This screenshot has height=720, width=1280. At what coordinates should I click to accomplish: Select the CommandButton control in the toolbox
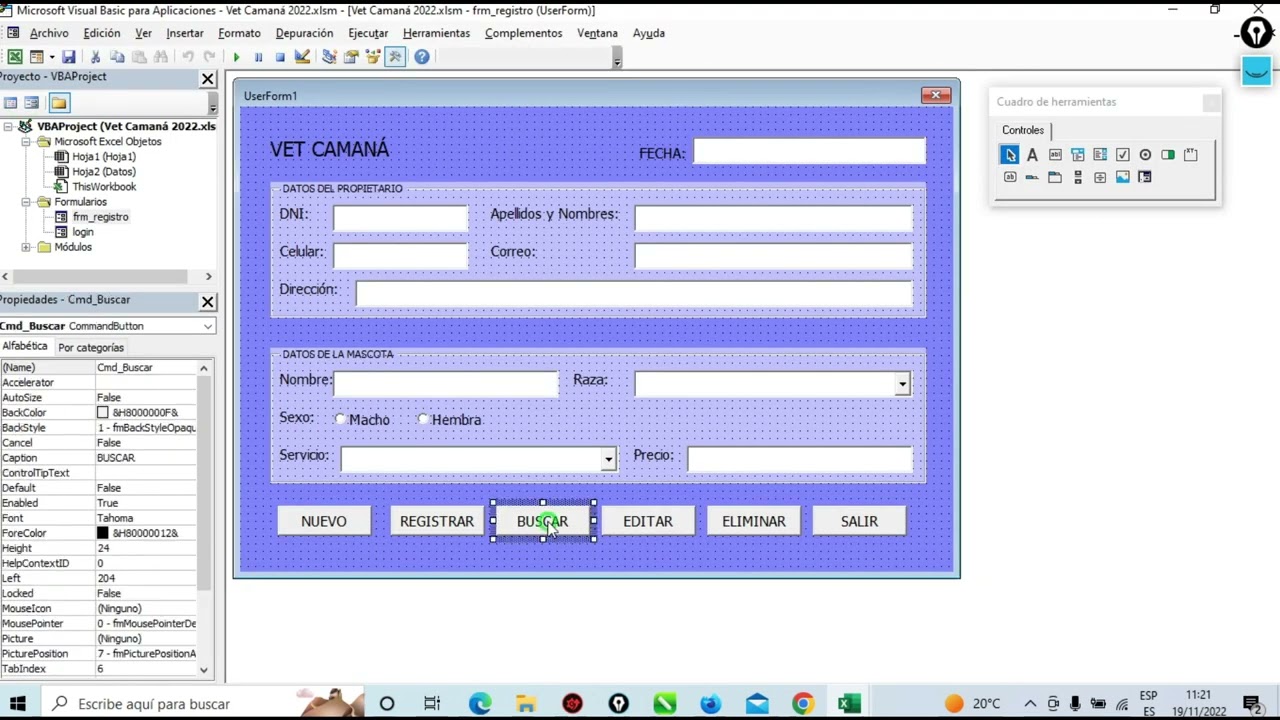click(1010, 177)
